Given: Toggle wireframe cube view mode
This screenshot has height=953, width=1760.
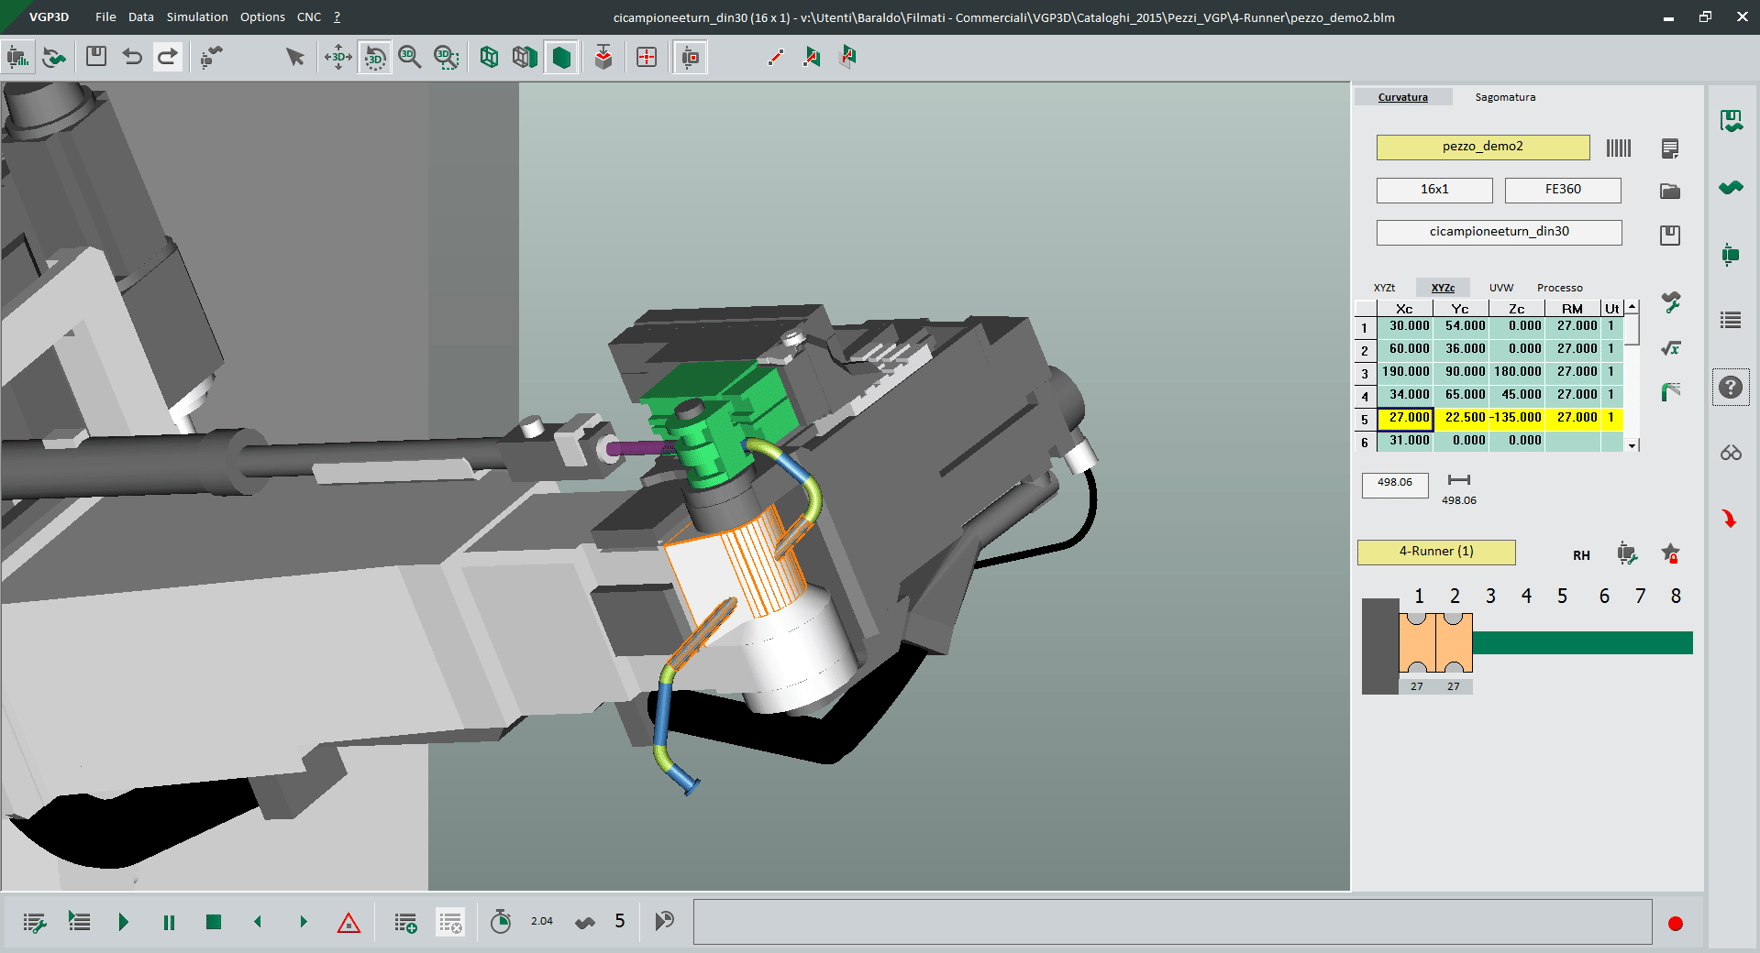Looking at the screenshot, I should pos(489,57).
